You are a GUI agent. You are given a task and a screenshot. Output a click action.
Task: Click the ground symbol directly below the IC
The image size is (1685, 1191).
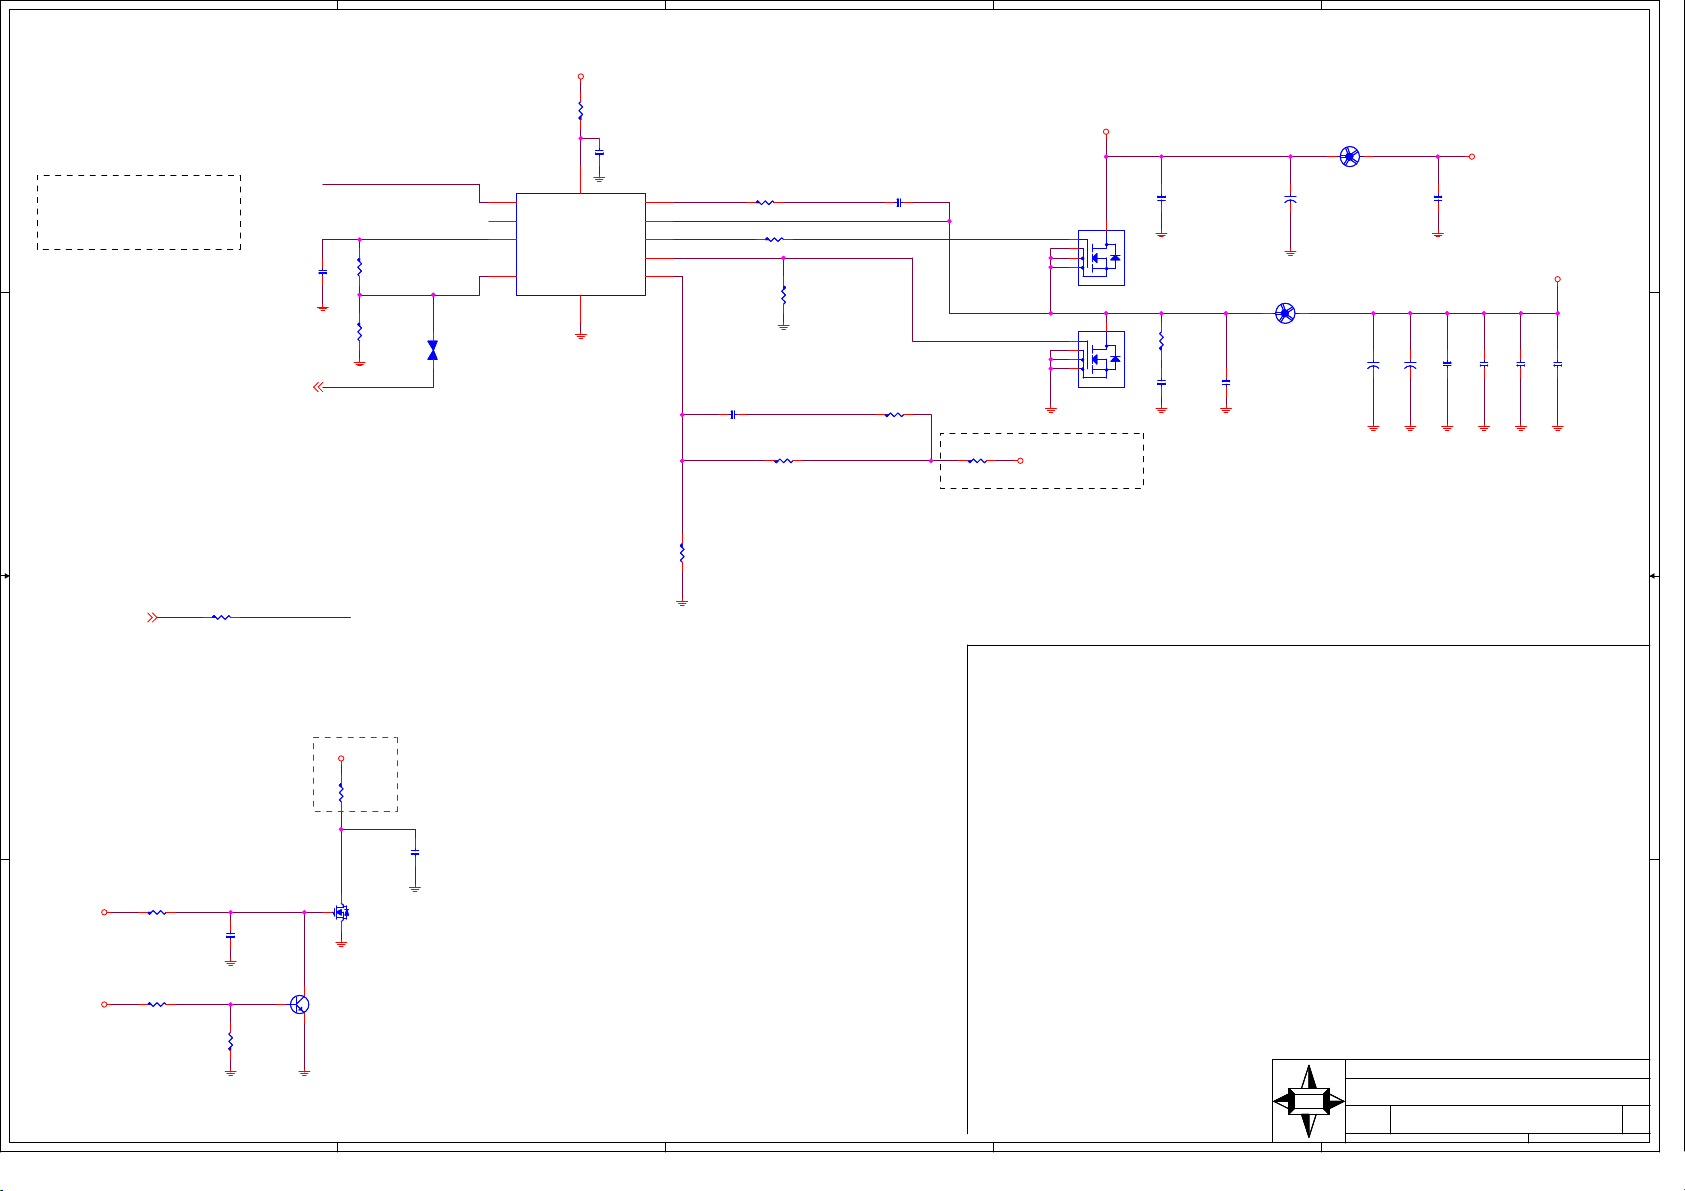coord(581,336)
